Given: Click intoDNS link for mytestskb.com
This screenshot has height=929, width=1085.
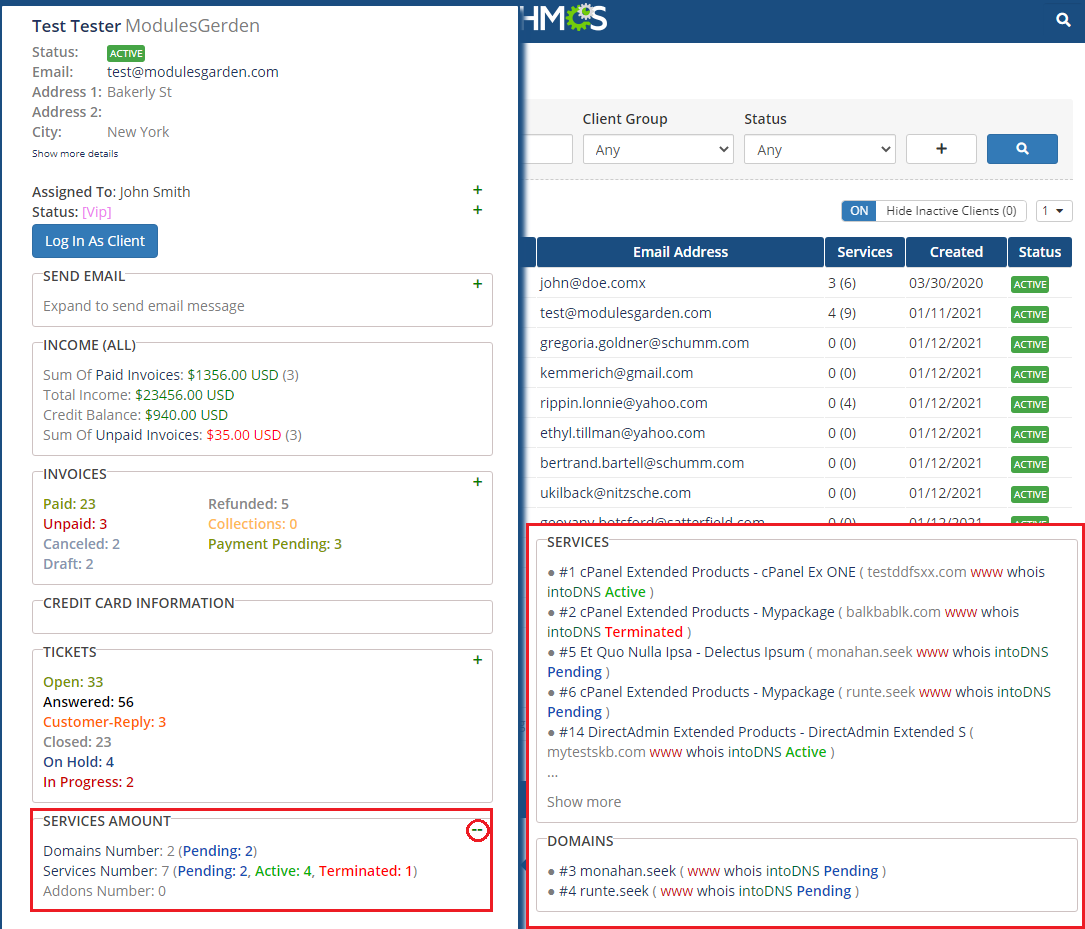Looking at the screenshot, I should tap(754, 752).
